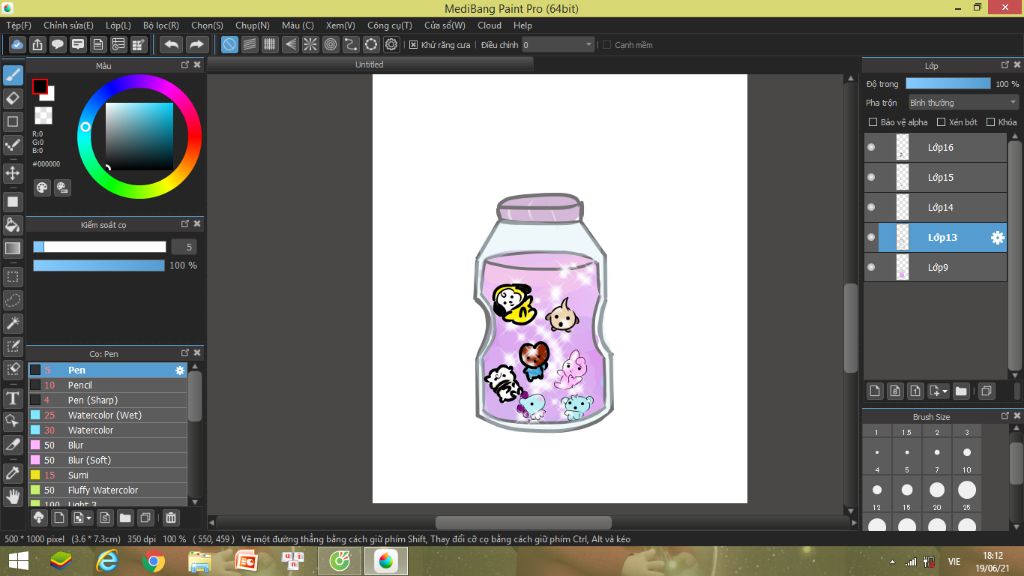
Task: Click the black foreground color swatch
Action: point(39,86)
